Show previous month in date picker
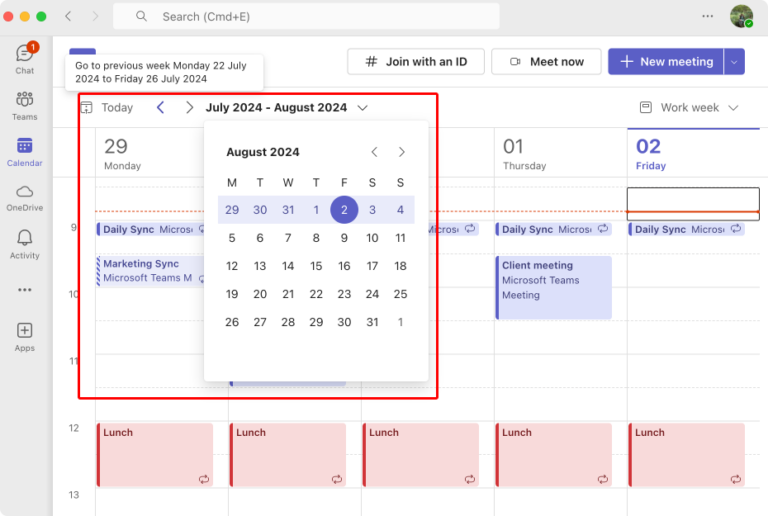768x516 pixels. click(374, 152)
